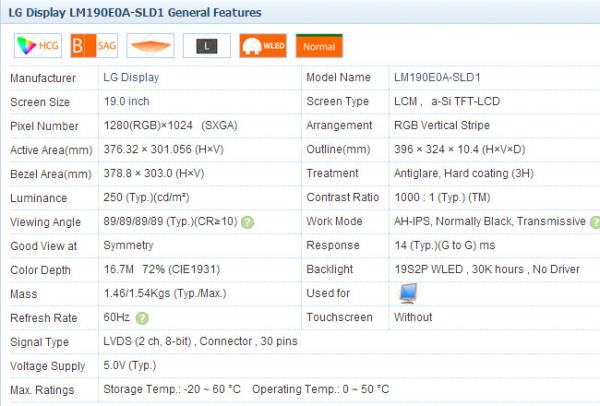The height and width of the screenshot is (406, 600).
Task: Click the Screen Type row label
Action: coord(338,101)
